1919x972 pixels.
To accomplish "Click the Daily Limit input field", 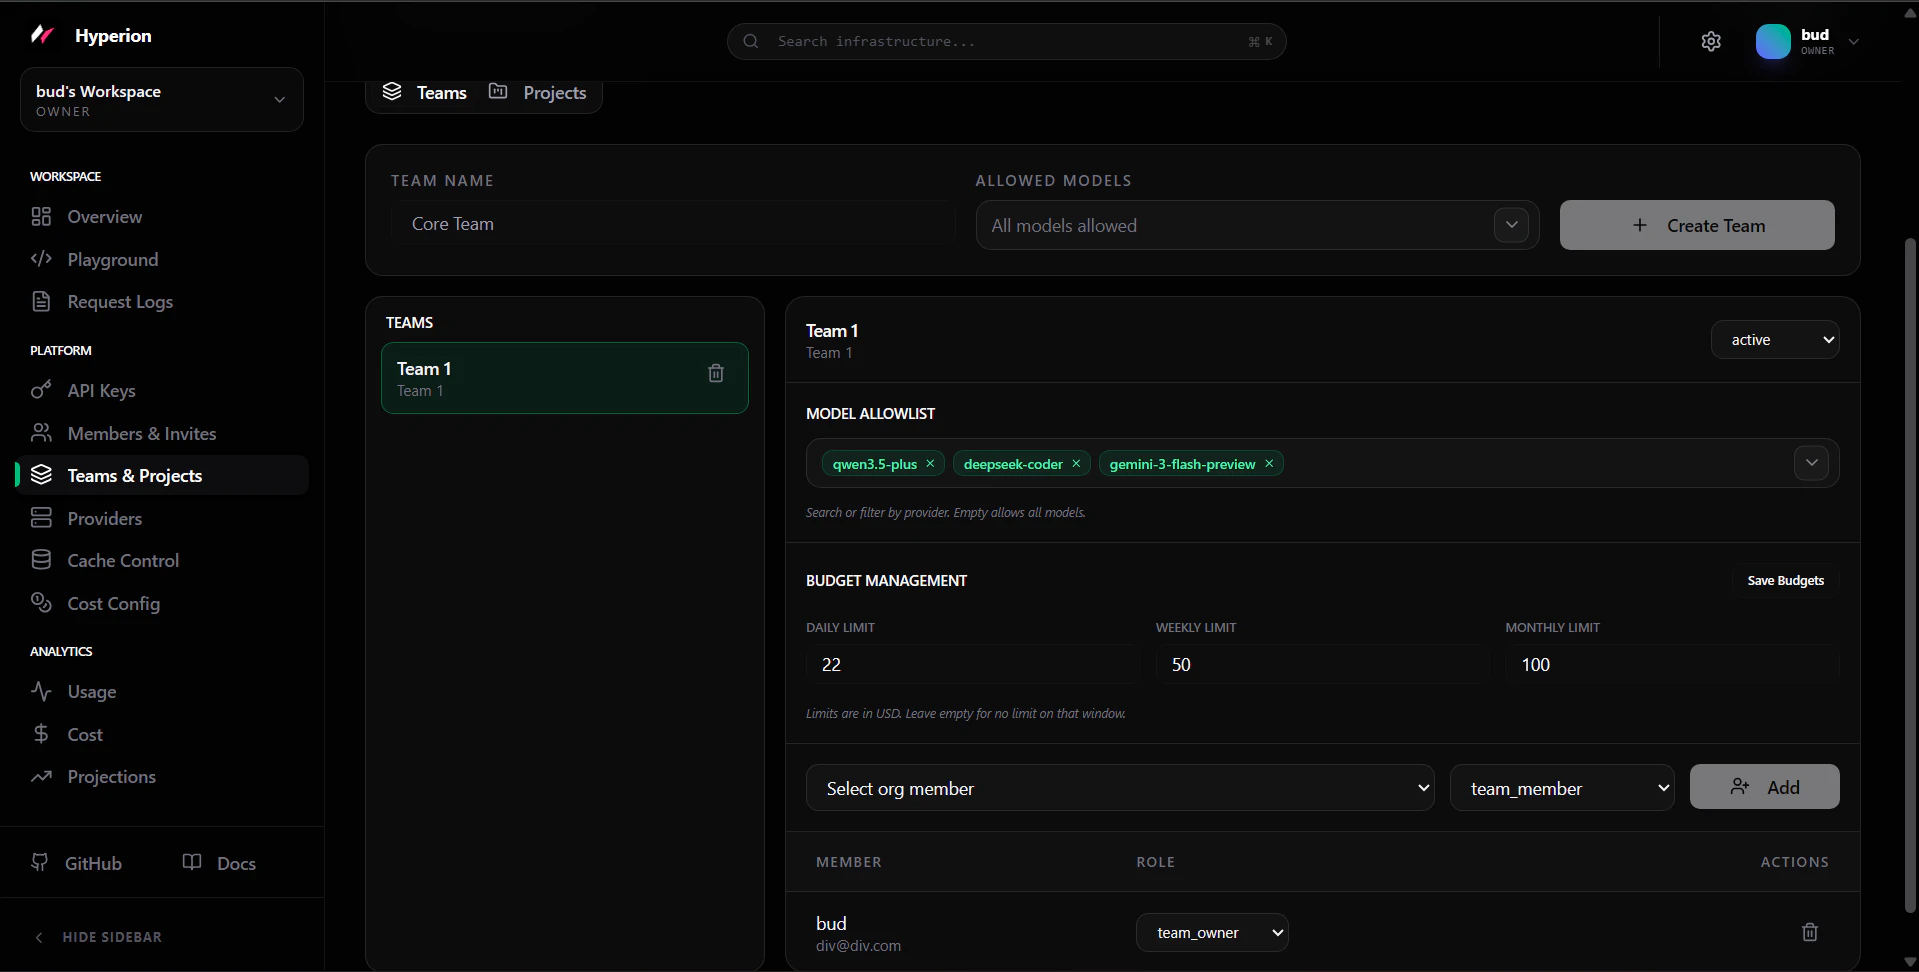I will tap(971, 664).
